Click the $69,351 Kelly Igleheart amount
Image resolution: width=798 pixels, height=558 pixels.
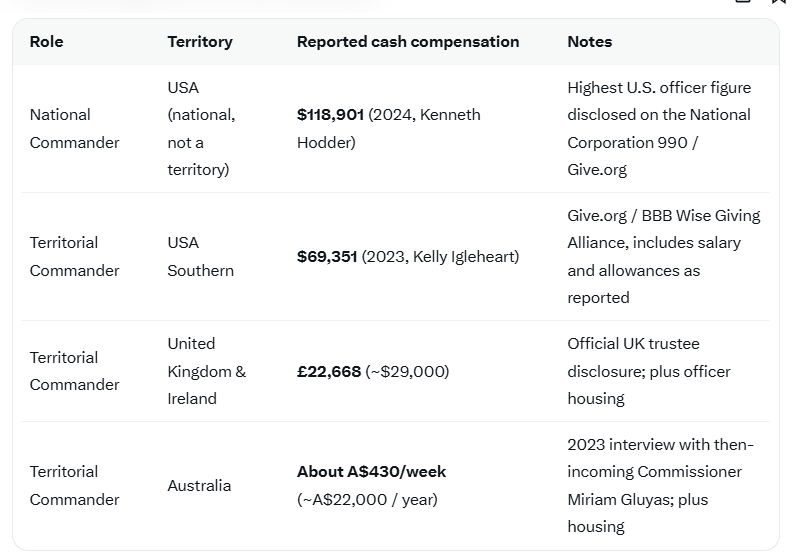[408, 257]
